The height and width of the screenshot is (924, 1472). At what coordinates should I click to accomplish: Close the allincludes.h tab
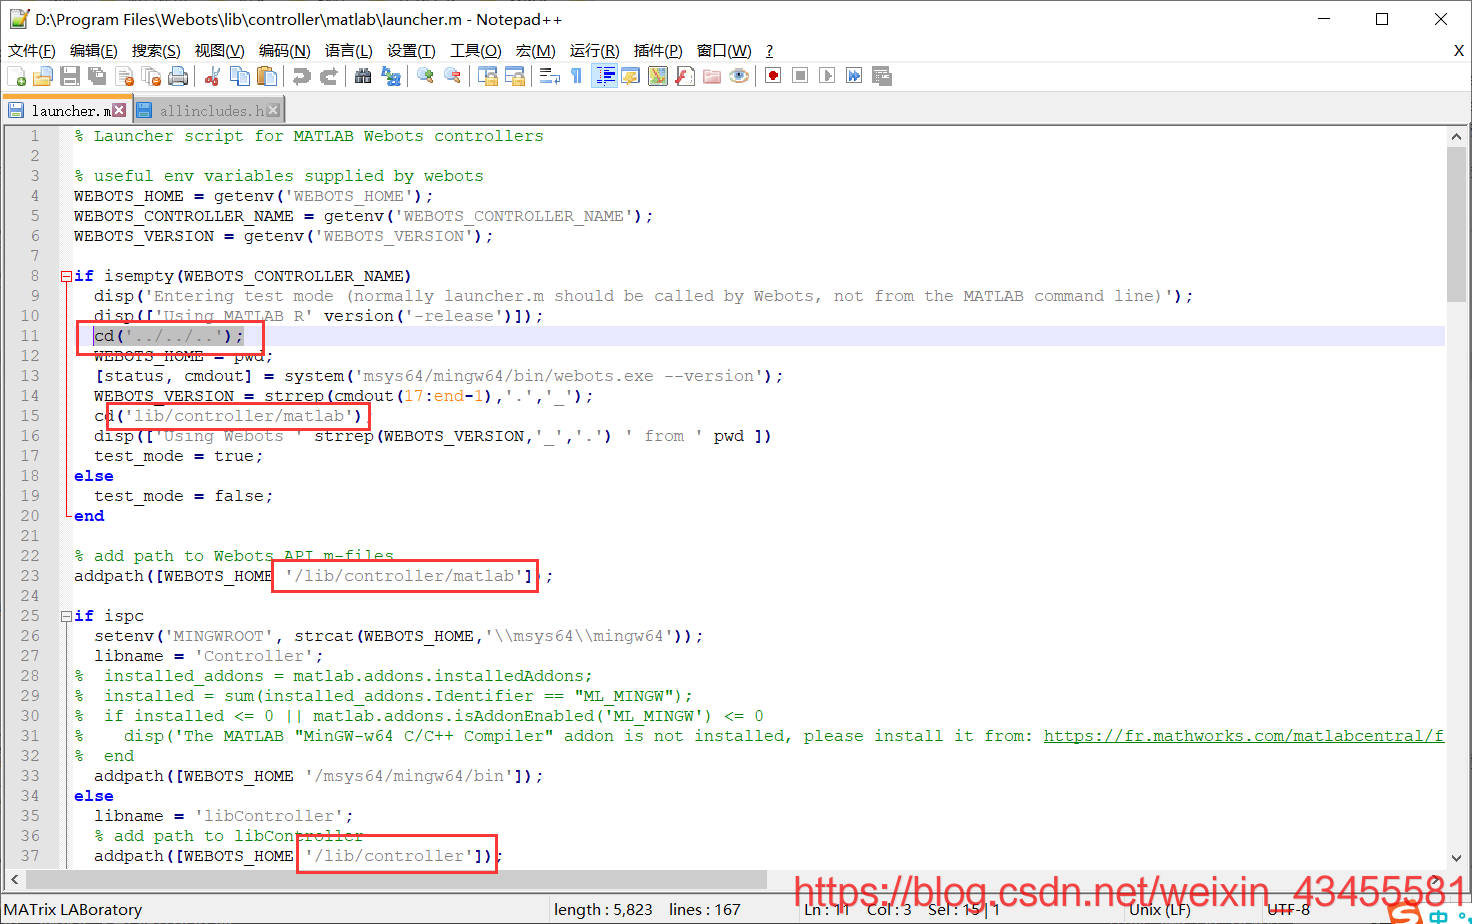click(x=273, y=110)
